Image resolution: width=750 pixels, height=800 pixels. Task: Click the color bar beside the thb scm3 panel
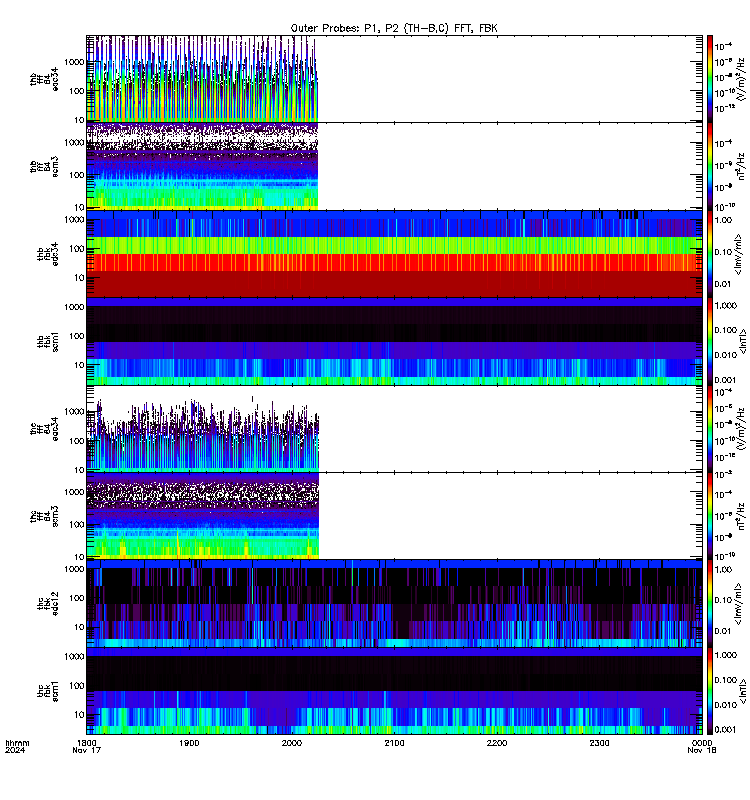710,166
